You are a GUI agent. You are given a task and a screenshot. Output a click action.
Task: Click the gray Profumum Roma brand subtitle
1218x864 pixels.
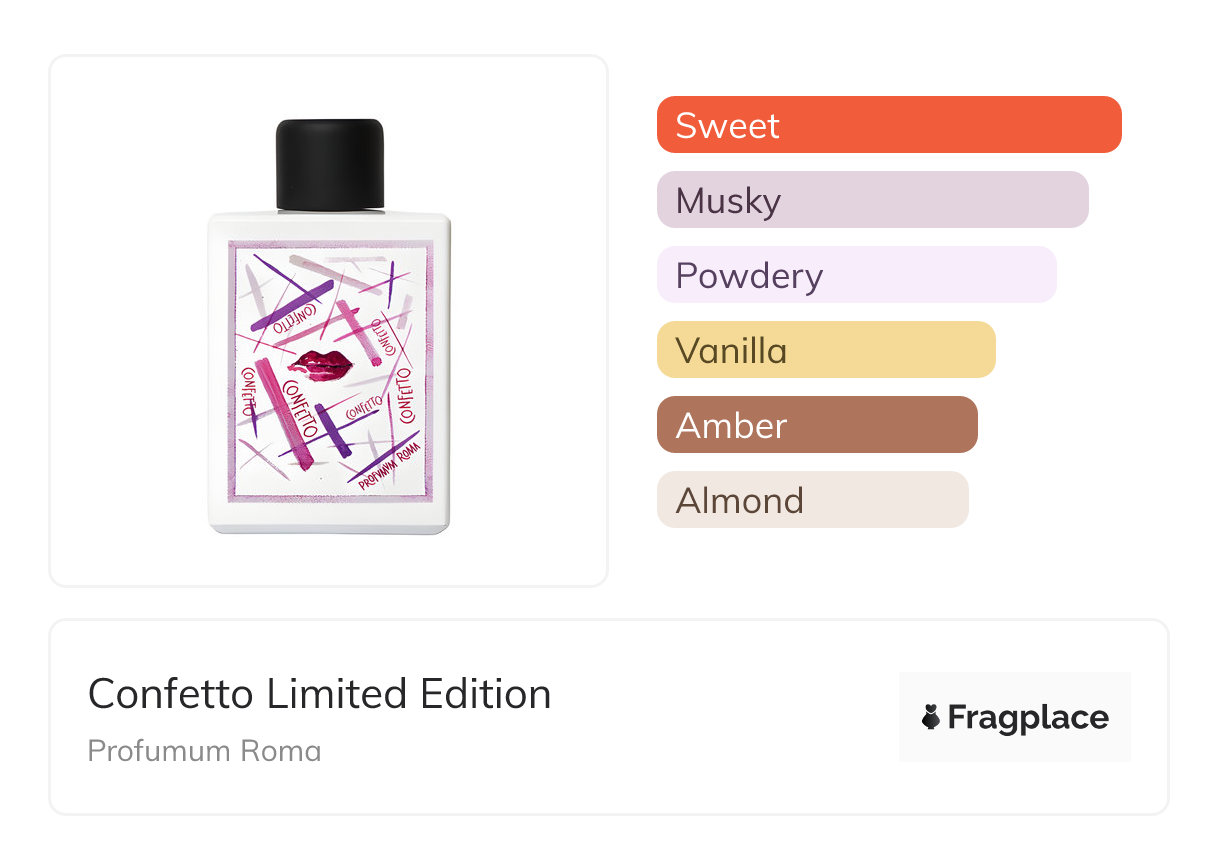click(204, 750)
